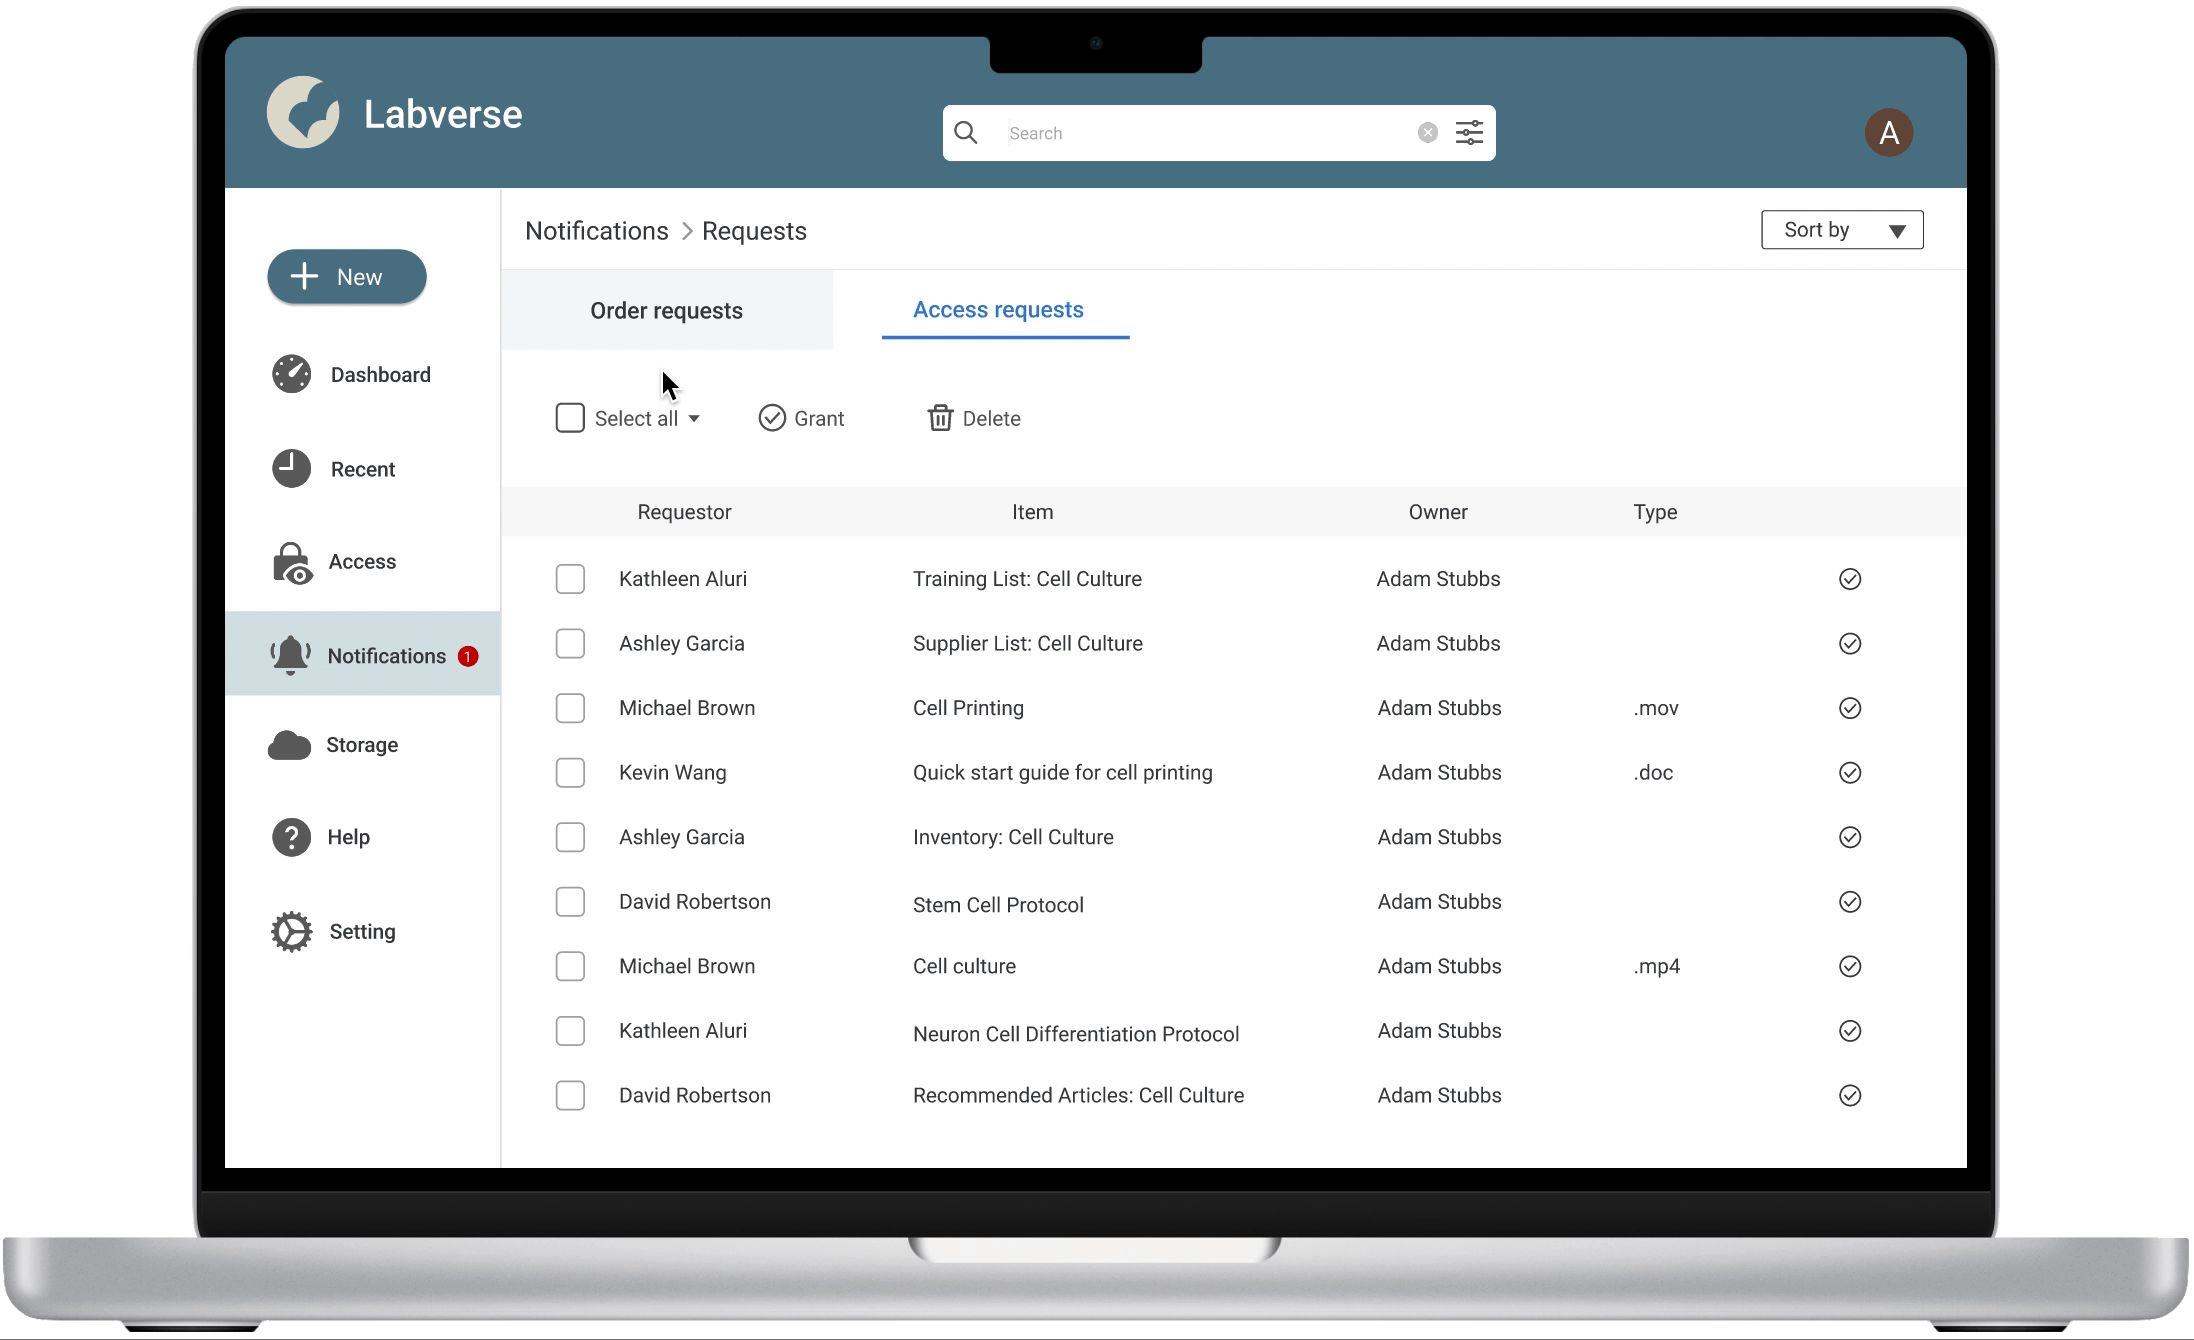Click the grant checkmark icon for Kevin Wang's request

click(x=1849, y=773)
